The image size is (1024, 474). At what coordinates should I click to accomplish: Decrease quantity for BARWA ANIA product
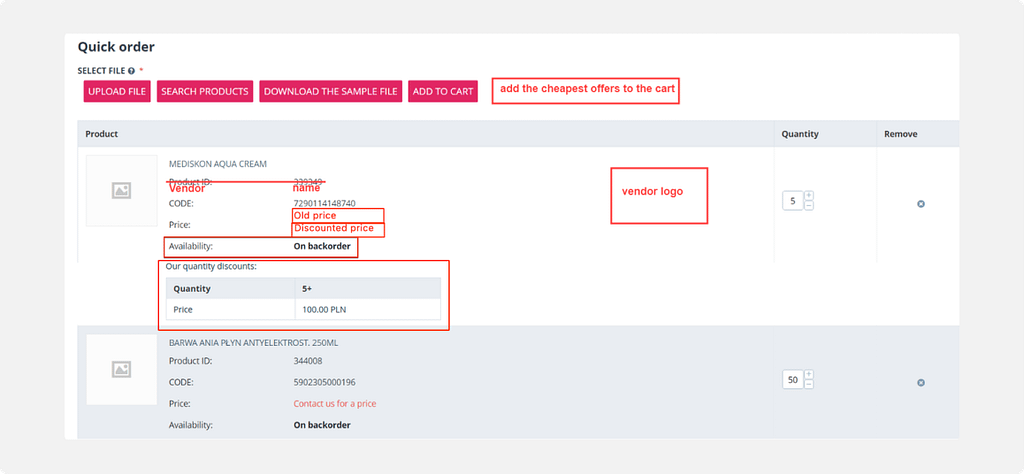(x=809, y=385)
